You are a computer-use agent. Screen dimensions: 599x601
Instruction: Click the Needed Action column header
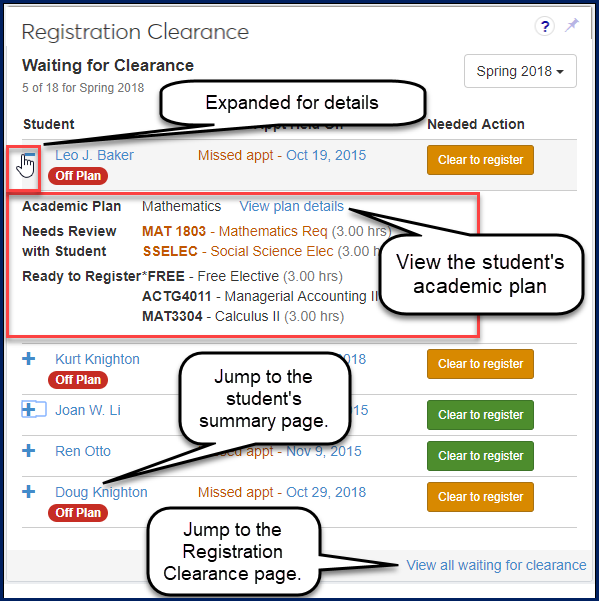tap(476, 124)
